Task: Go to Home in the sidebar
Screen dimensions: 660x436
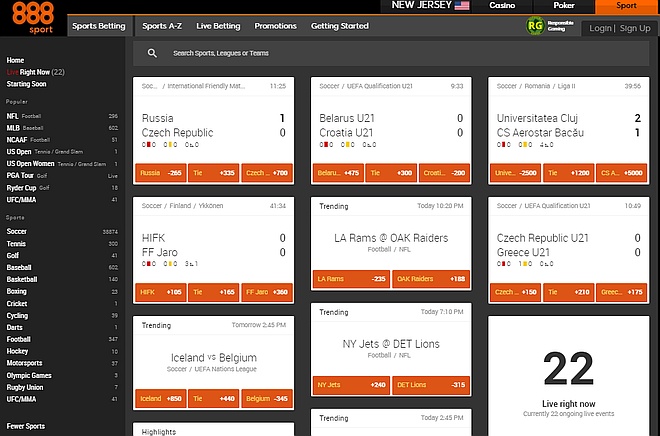Action: [15, 60]
